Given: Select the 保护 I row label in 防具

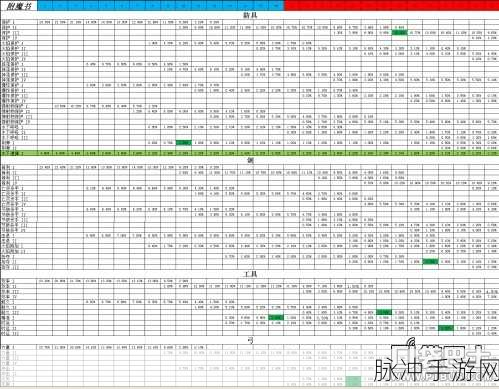Looking at the screenshot, I should tap(9, 22).
